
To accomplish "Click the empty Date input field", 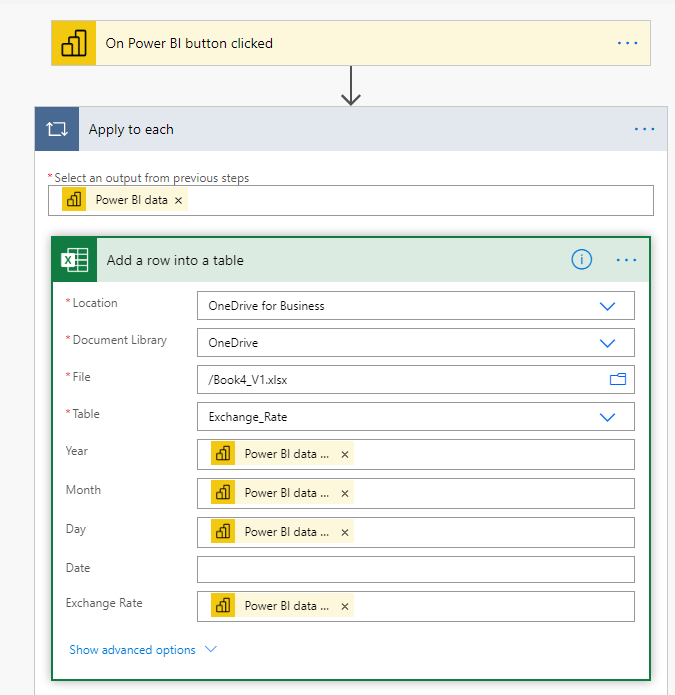I will tap(415, 569).
